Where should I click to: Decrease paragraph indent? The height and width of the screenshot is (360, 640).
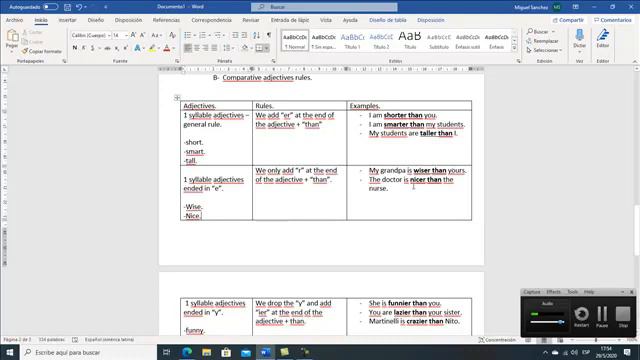tap(235, 36)
